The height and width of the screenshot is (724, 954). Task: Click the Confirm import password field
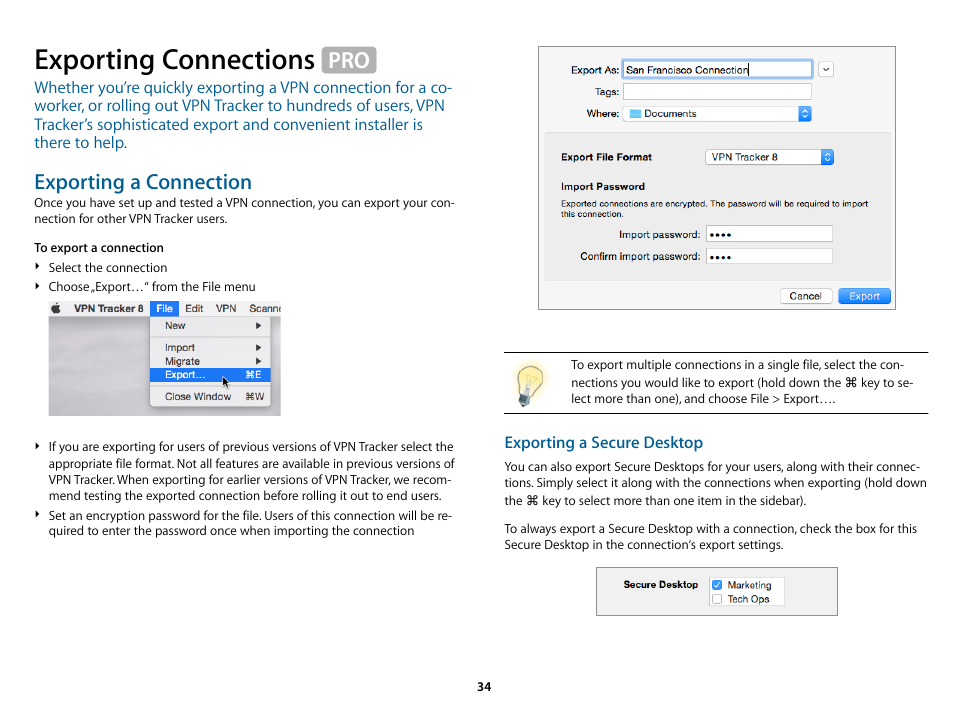point(769,256)
